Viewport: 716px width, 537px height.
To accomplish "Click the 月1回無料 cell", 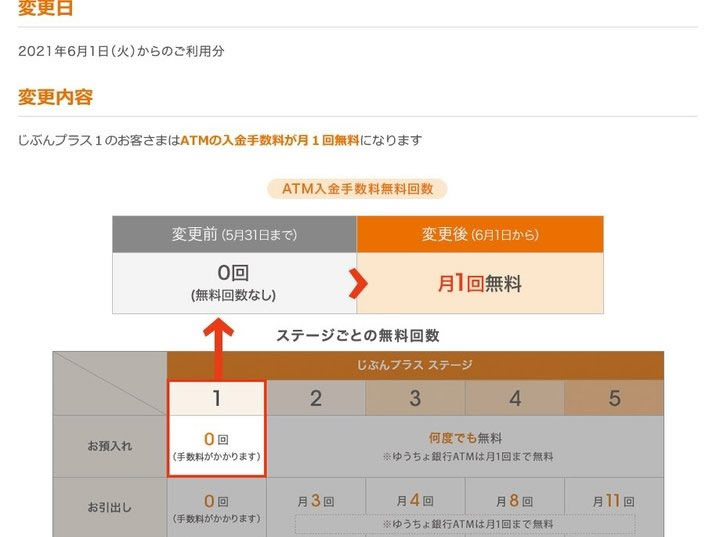I will point(480,283).
